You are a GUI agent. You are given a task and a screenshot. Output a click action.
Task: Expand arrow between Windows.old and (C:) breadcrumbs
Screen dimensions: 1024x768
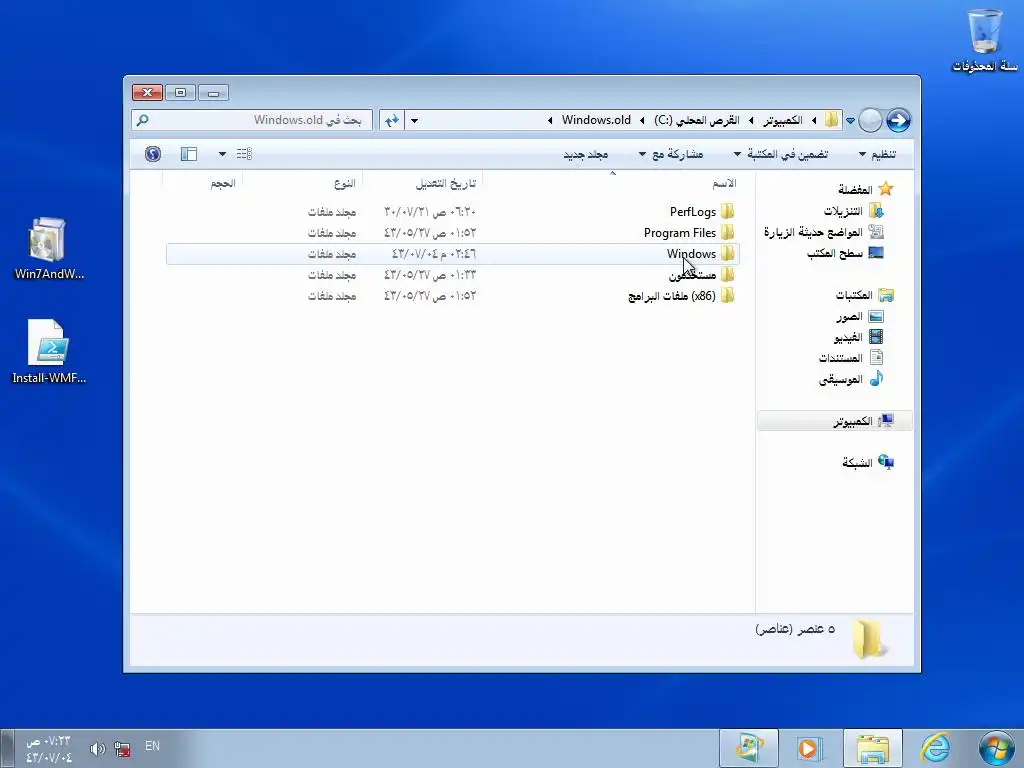(643, 120)
